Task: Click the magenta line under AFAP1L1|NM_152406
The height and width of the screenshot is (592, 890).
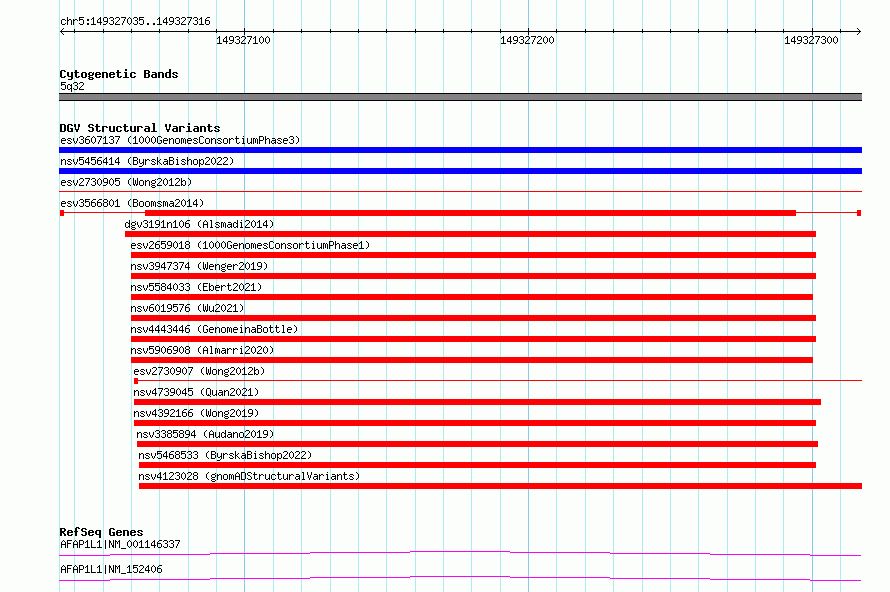Action: point(460,578)
